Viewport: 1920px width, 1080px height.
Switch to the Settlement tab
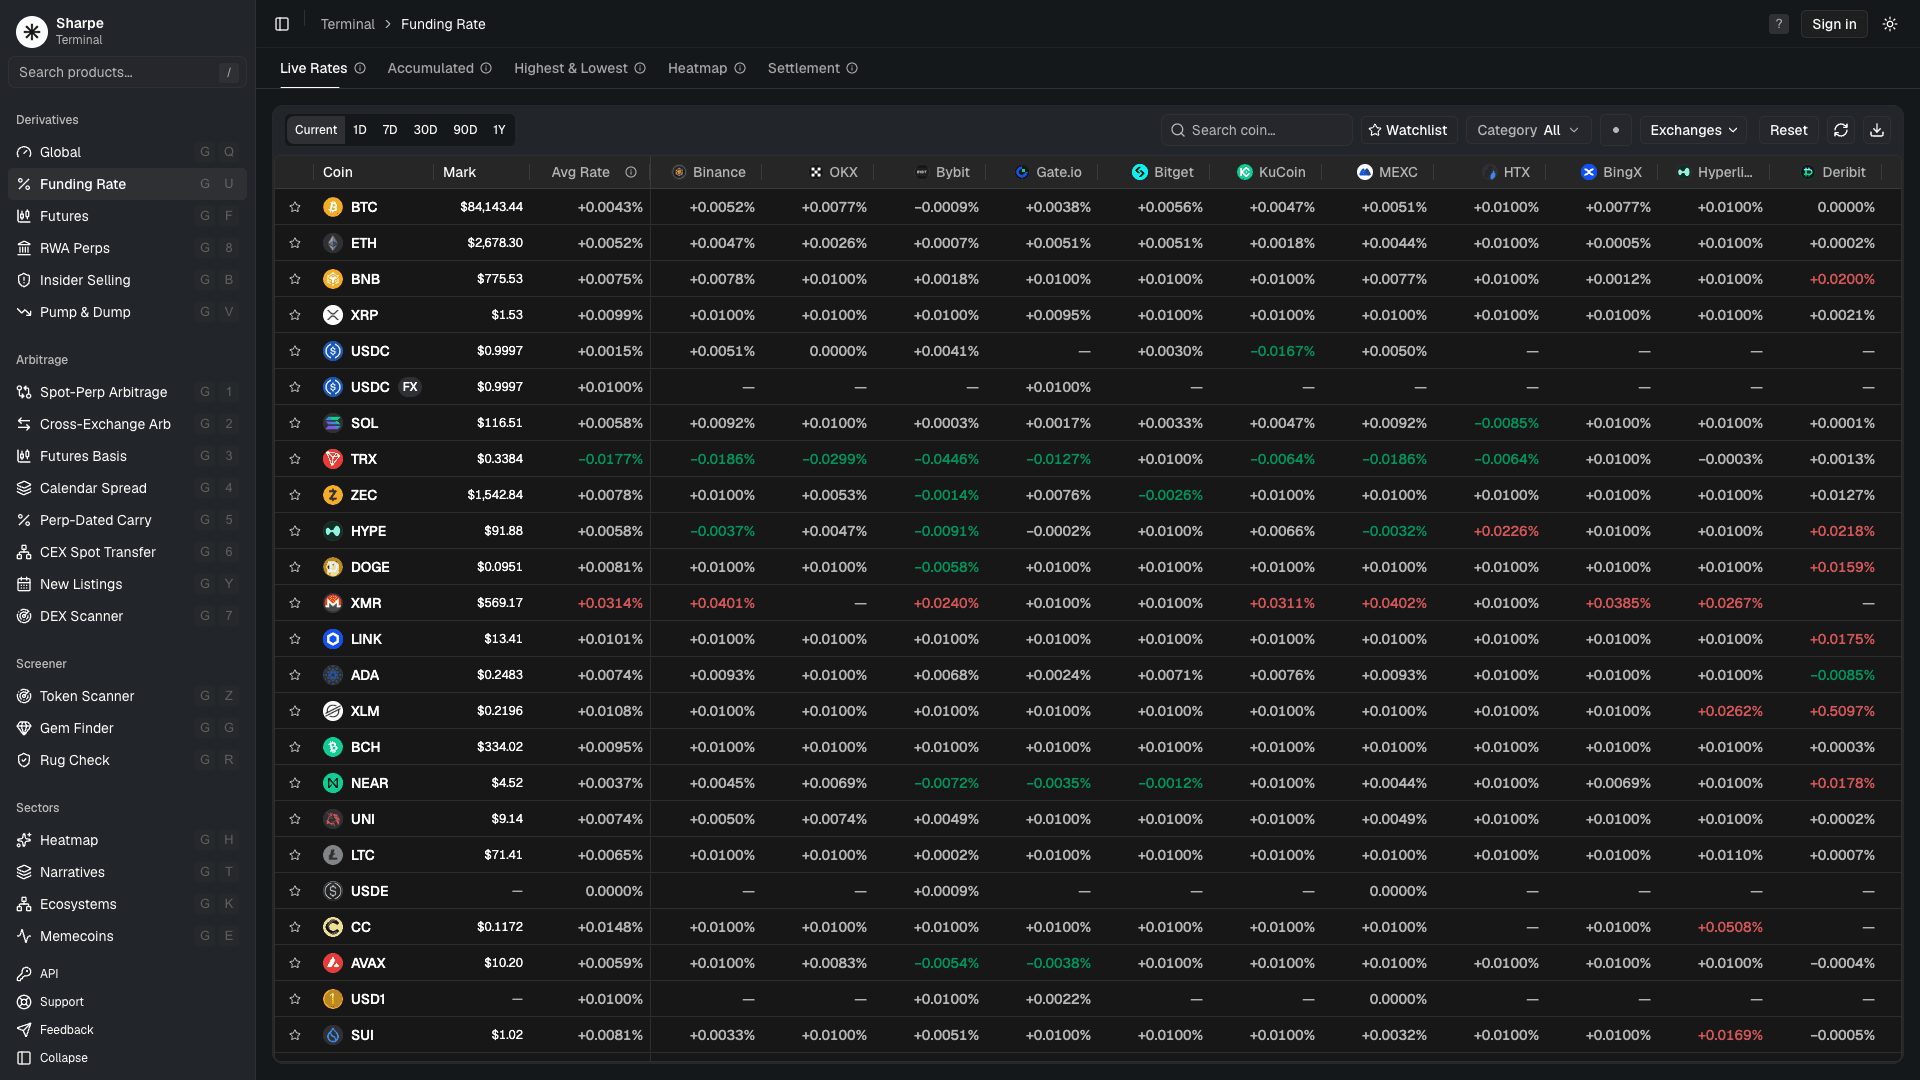803,68
